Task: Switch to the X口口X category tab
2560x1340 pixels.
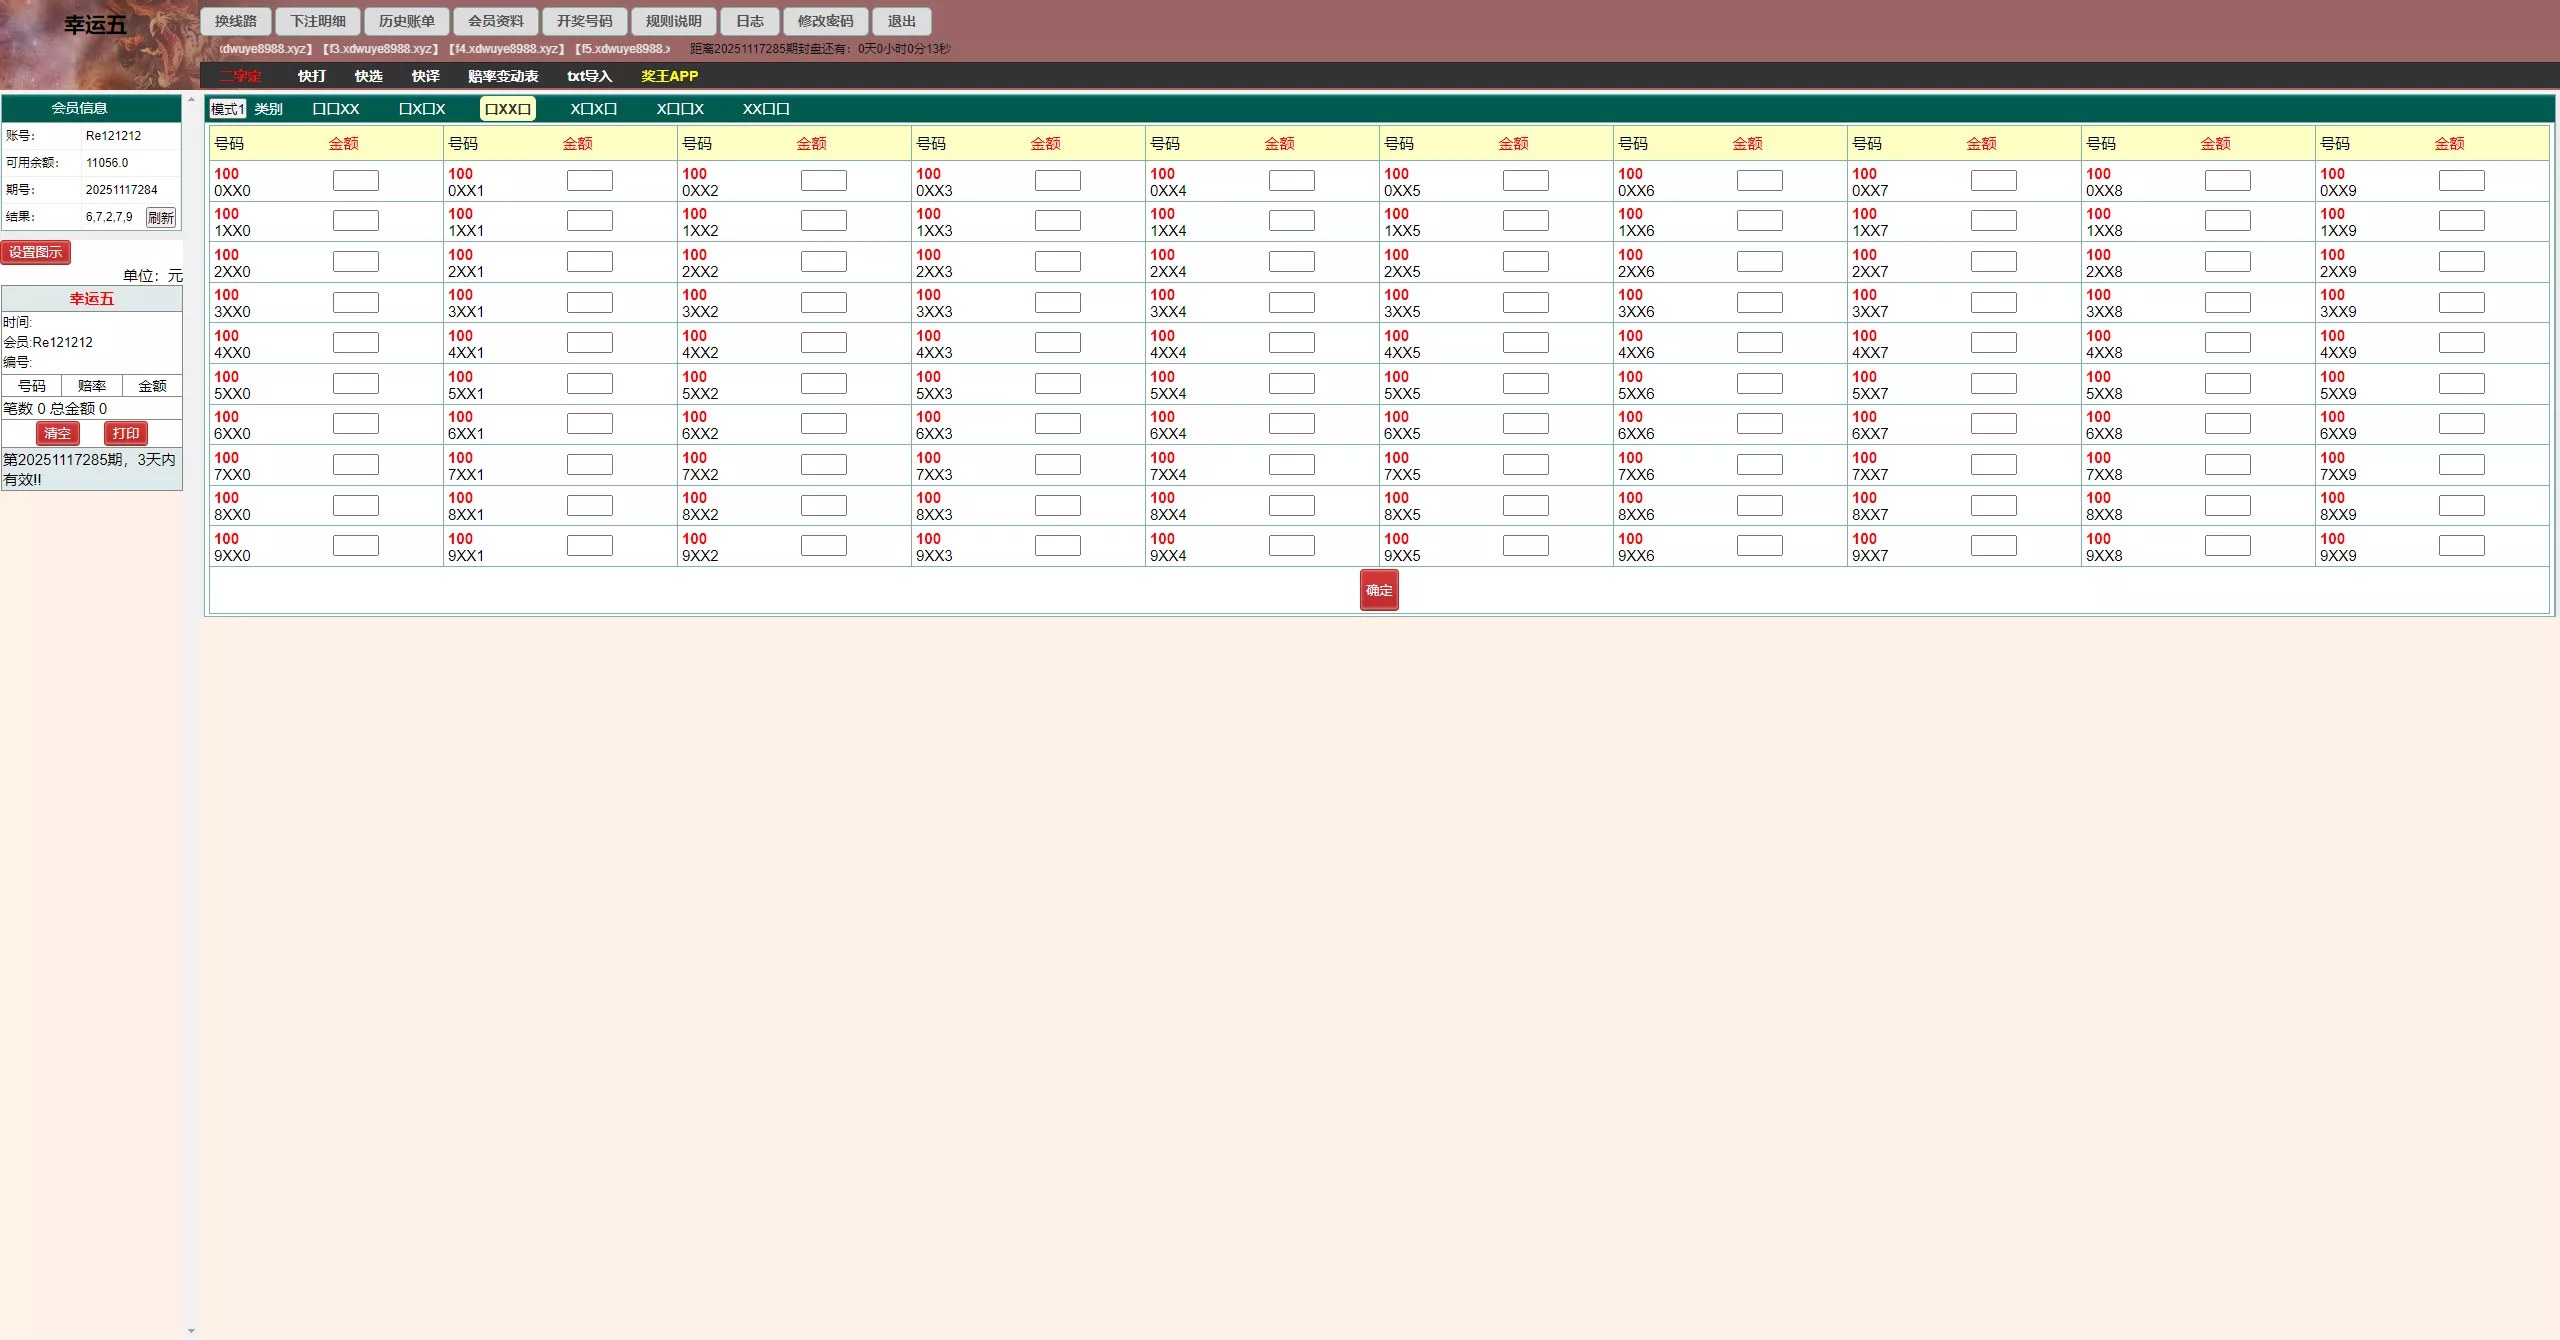Action: 680,109
